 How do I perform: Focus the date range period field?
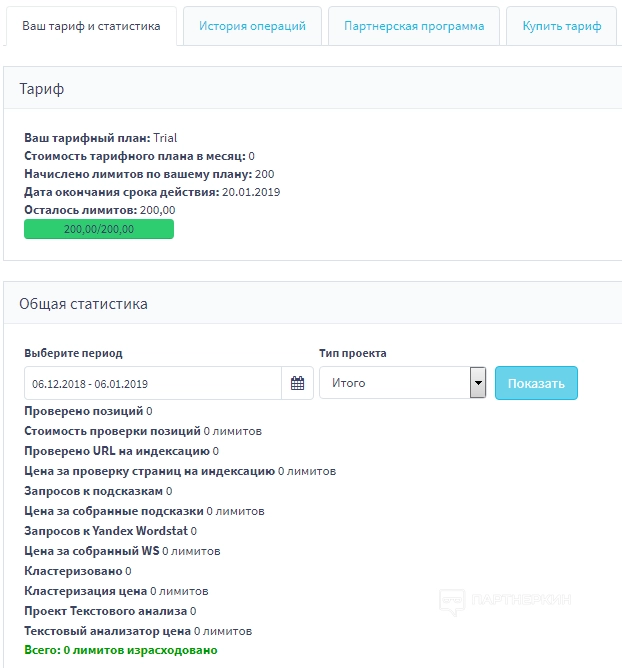[x=153, y=383]
